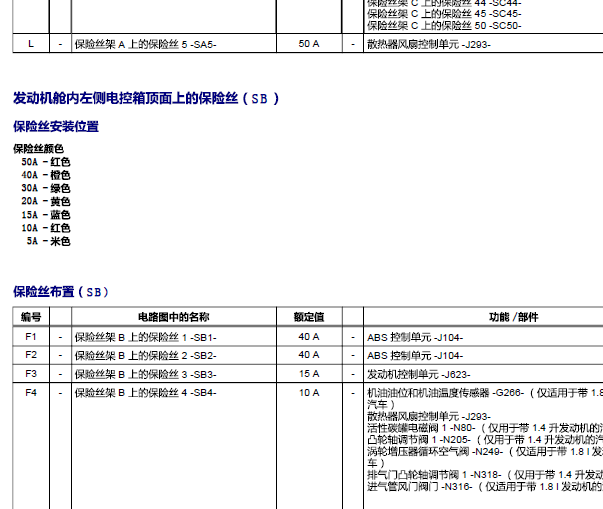
Task: Select the 20A - 黄色 line
Action: pos(46,201)
